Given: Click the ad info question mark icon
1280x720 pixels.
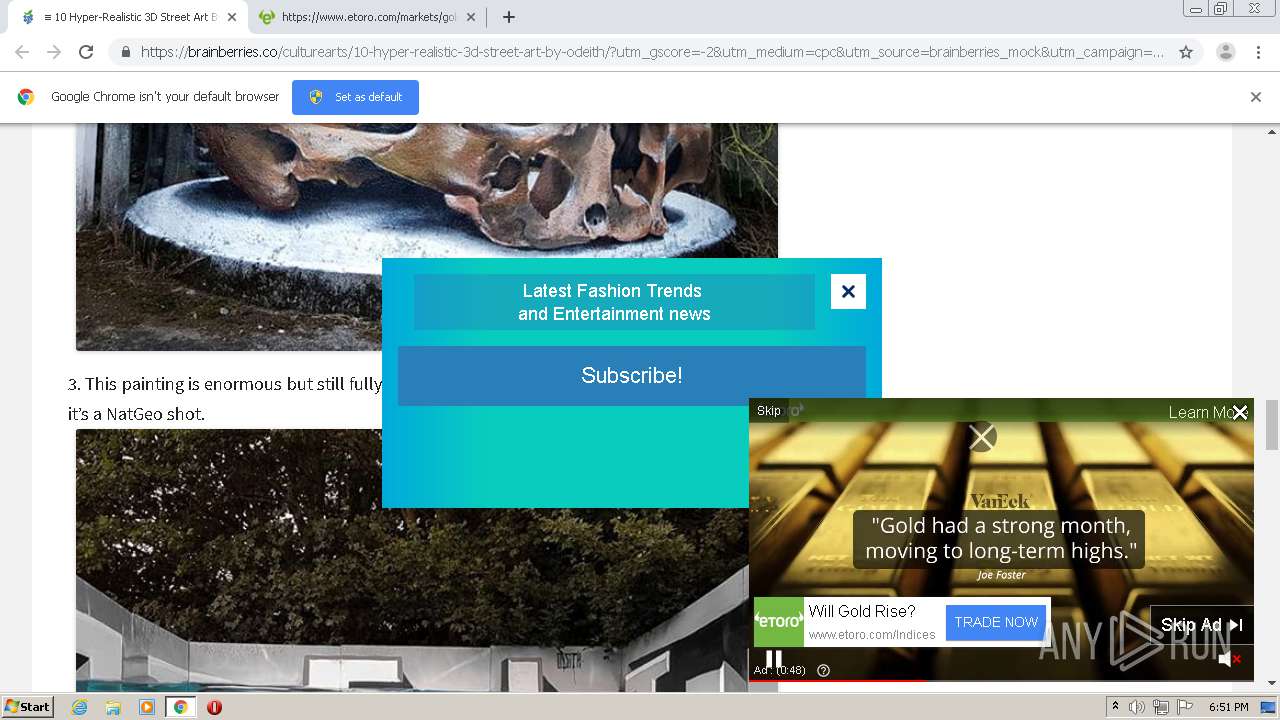Looking at the screenshot, I should (x=824, y=671).
